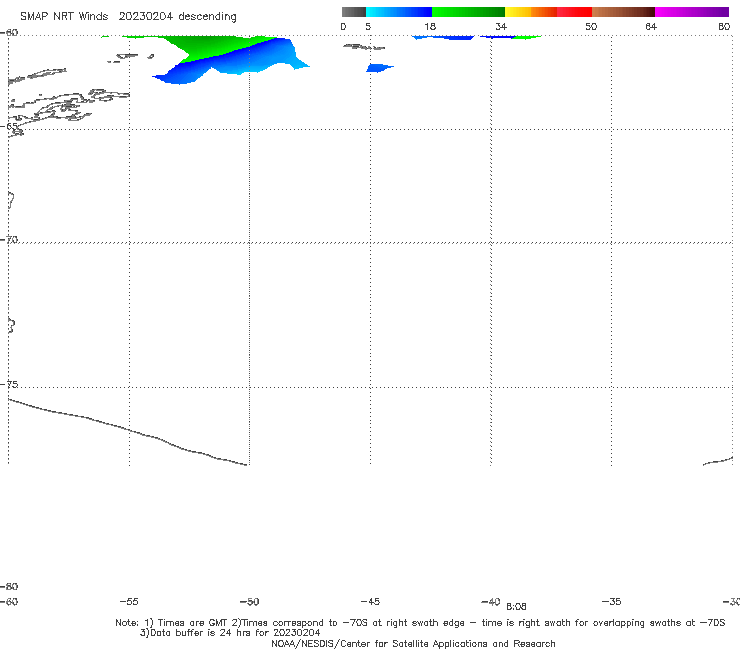The height and width of the screenshot is (650, 740).
Task: Click the color scale label "50"
Action: [x=591, y=27]
